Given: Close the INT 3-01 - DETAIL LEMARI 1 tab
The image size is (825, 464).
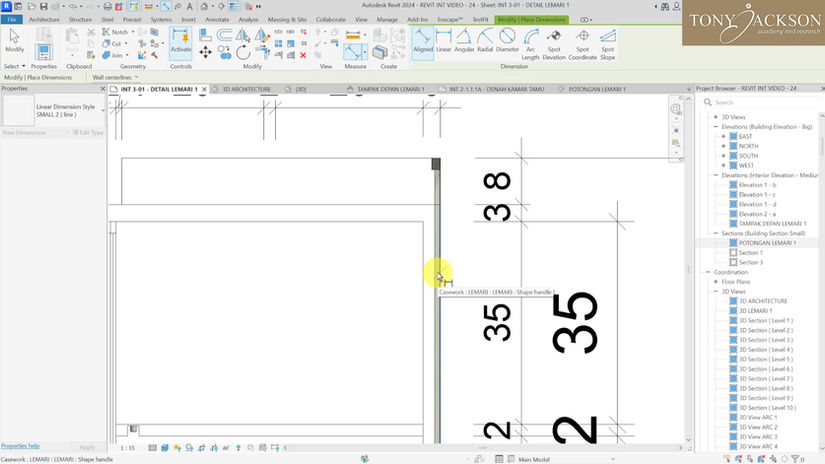Looking at the screenshot, I should (x=204, y=89).
